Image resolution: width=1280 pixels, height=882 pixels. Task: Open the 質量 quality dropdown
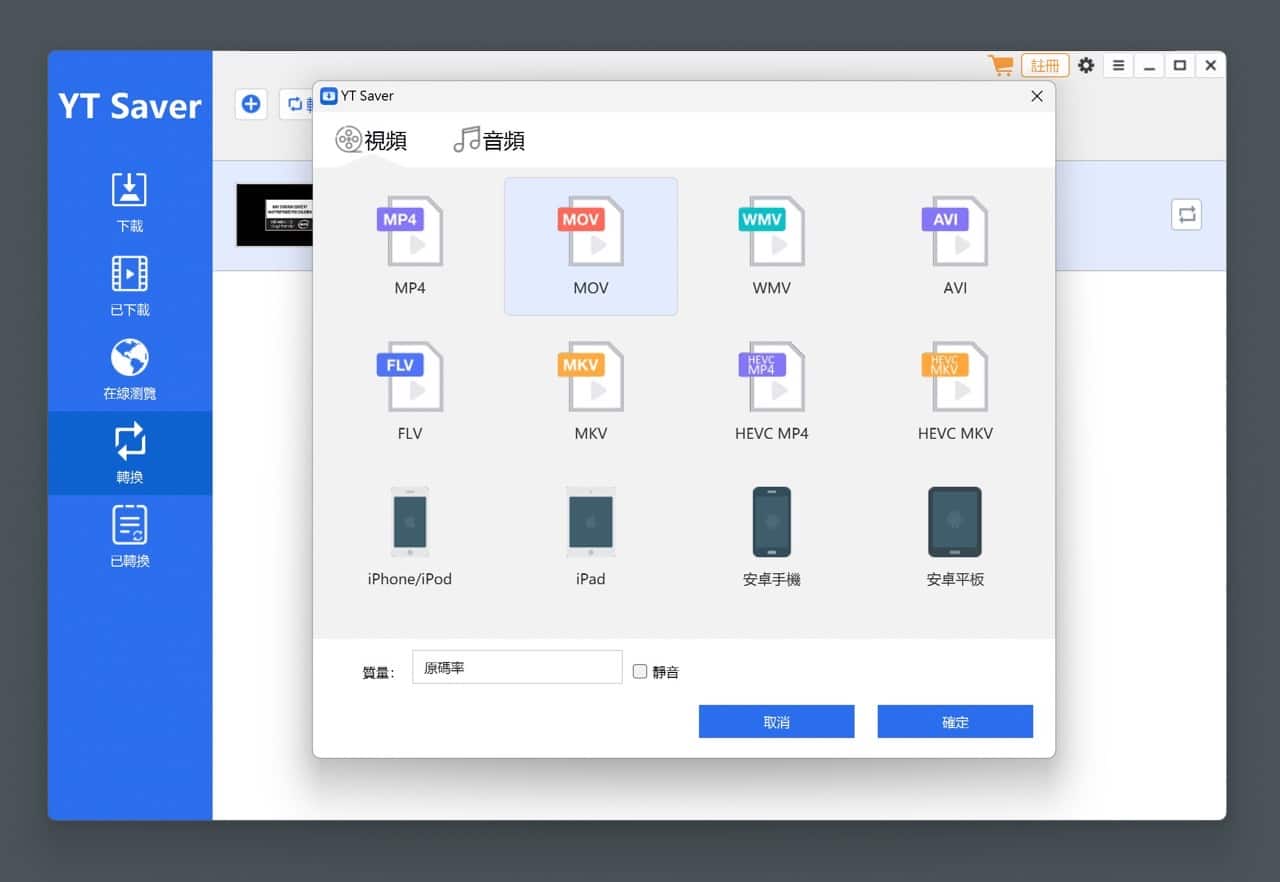tap(517, 667)
